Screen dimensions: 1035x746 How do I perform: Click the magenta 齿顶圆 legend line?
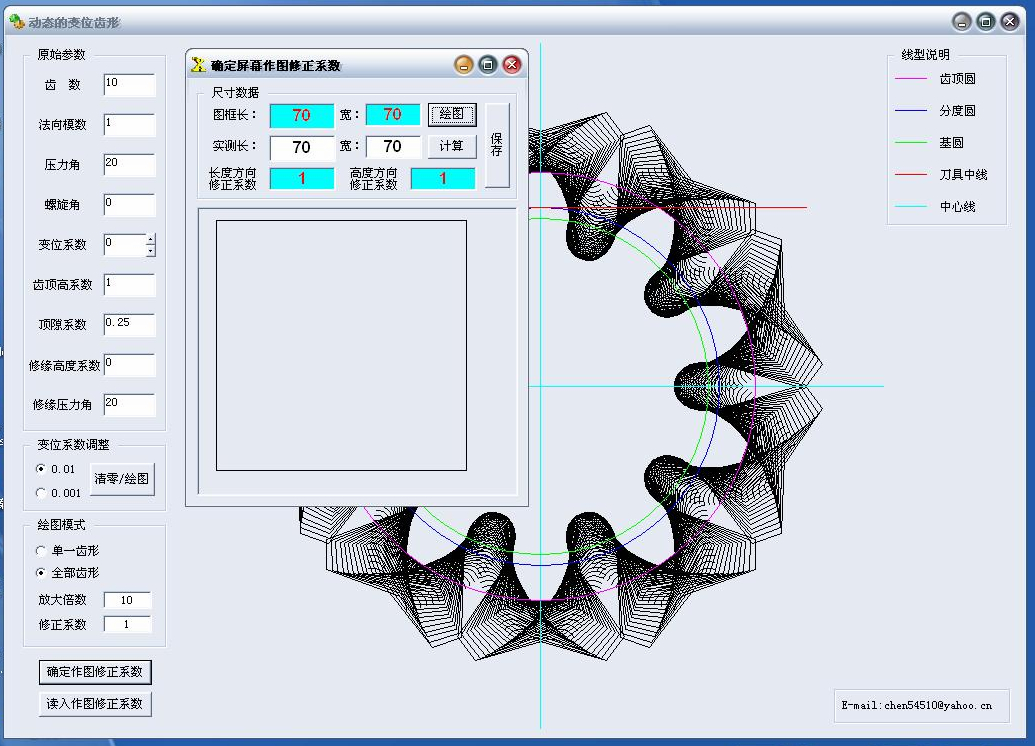coord(911,79)
